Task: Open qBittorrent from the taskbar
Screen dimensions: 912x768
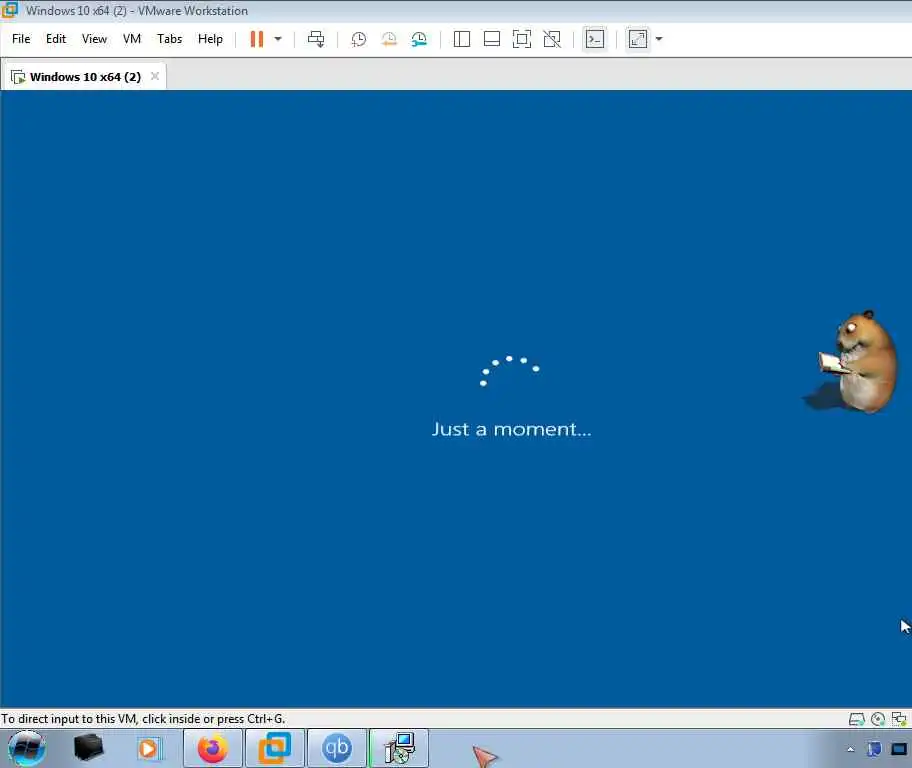Action: [337, 748]
